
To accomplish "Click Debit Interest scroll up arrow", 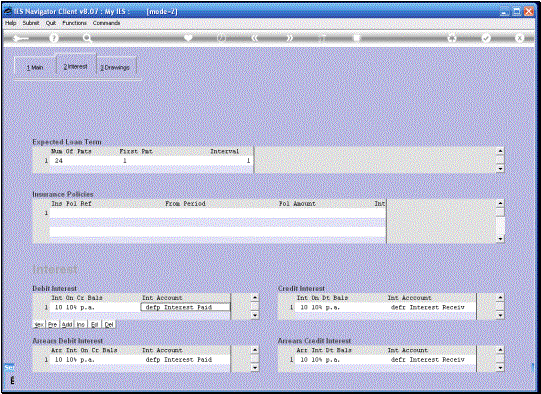I will point(255,297).
